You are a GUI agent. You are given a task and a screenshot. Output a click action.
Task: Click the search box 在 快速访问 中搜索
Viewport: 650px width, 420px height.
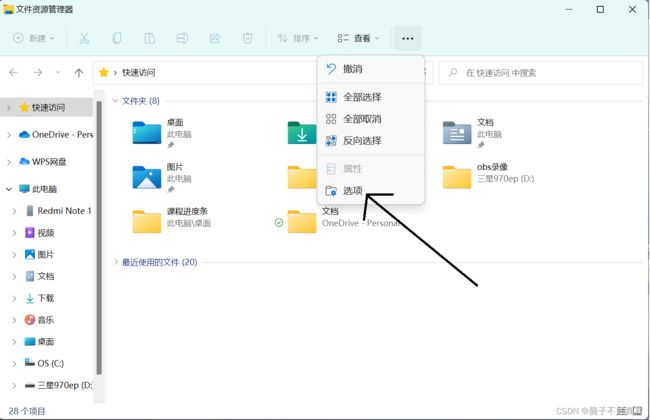(541, 73)
